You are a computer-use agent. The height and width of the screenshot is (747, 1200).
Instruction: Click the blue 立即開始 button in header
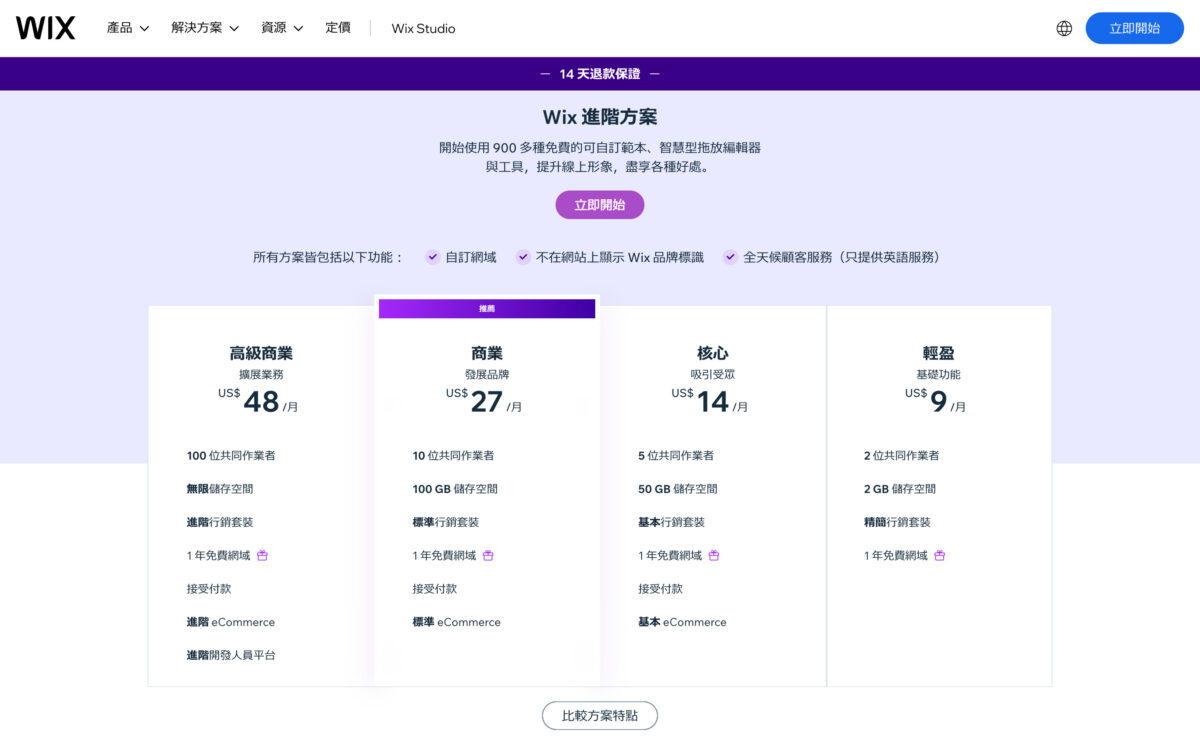pos(1135,28)
